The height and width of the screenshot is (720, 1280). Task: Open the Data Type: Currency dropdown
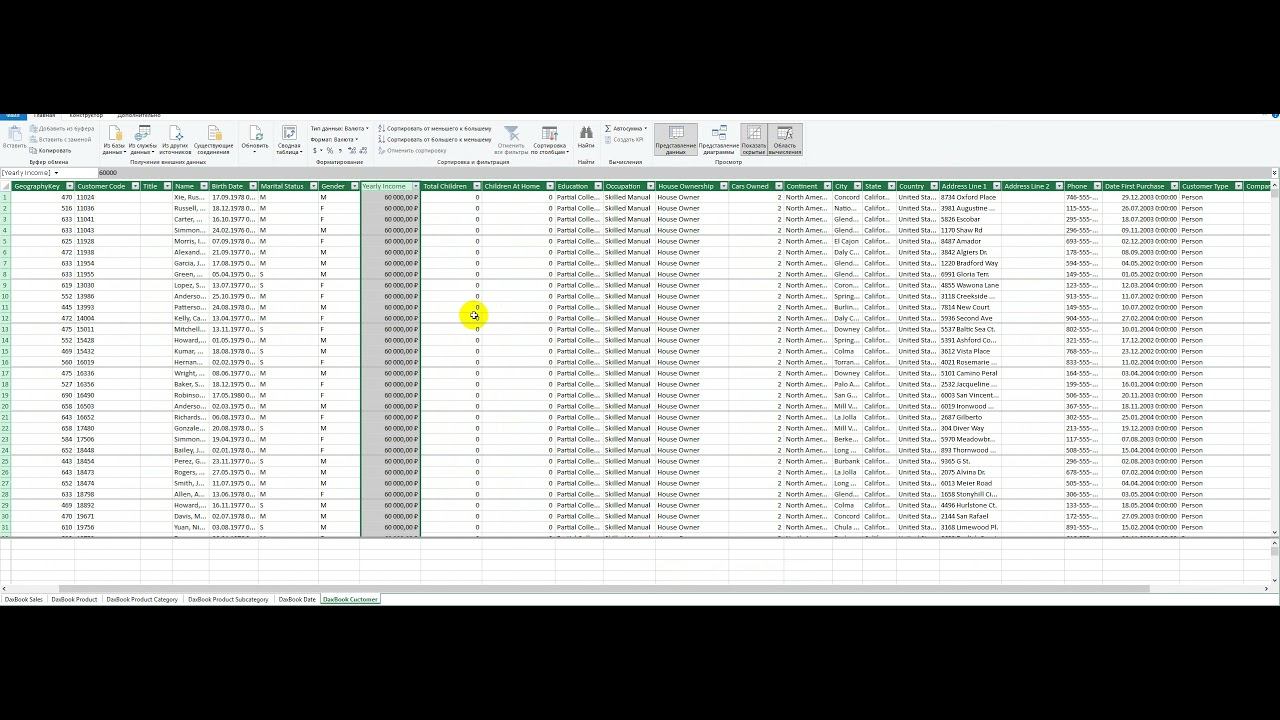tap(340, 129)
